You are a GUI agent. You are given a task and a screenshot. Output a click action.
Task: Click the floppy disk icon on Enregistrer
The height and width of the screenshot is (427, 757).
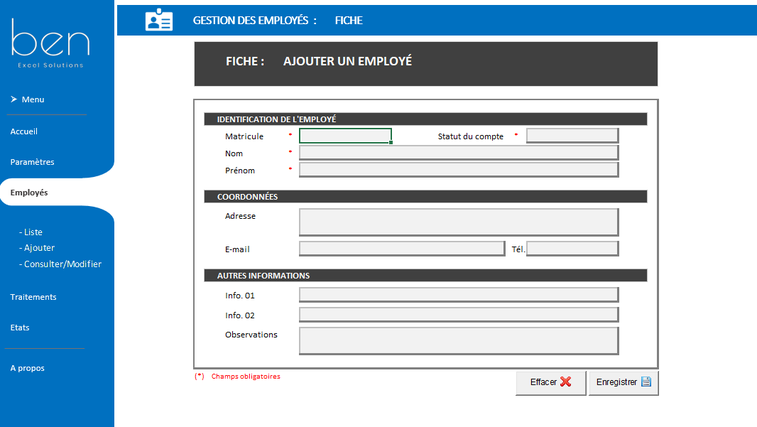click(646, 382)
